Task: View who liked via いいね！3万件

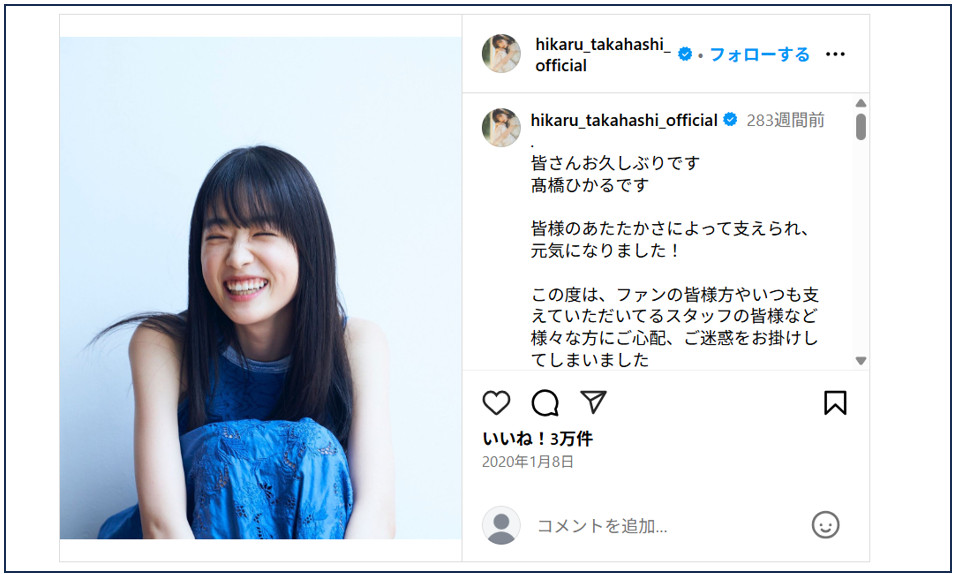Action: (537, 438)
